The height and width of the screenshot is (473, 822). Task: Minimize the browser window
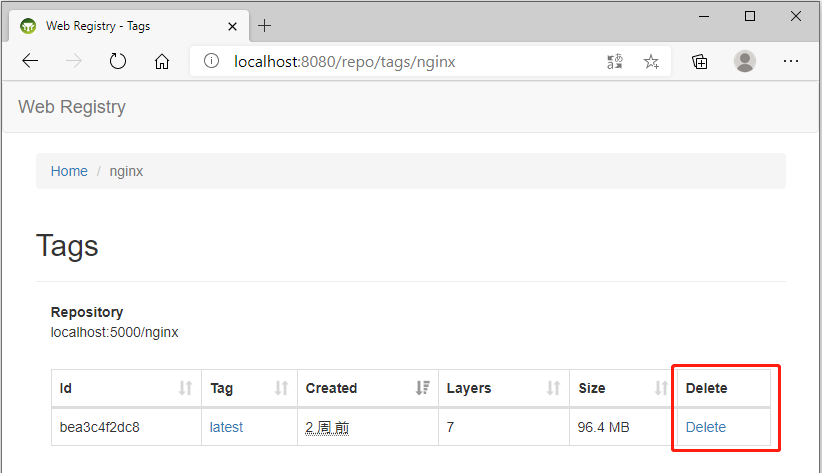pyautogui.click(x=704, y=16)
